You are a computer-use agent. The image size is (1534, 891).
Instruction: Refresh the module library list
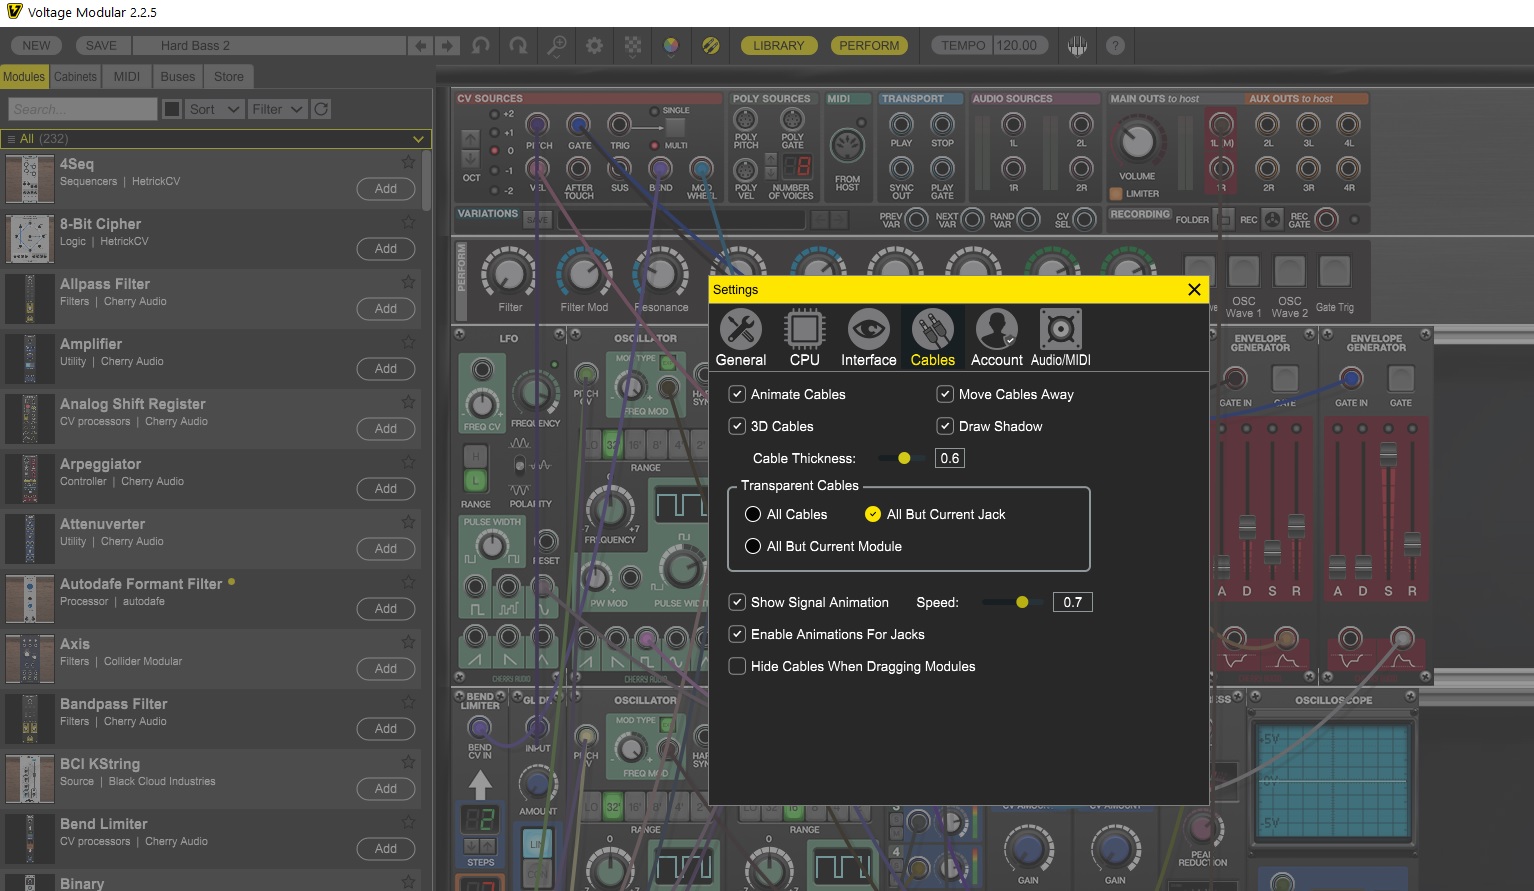[x=321, y=109]
